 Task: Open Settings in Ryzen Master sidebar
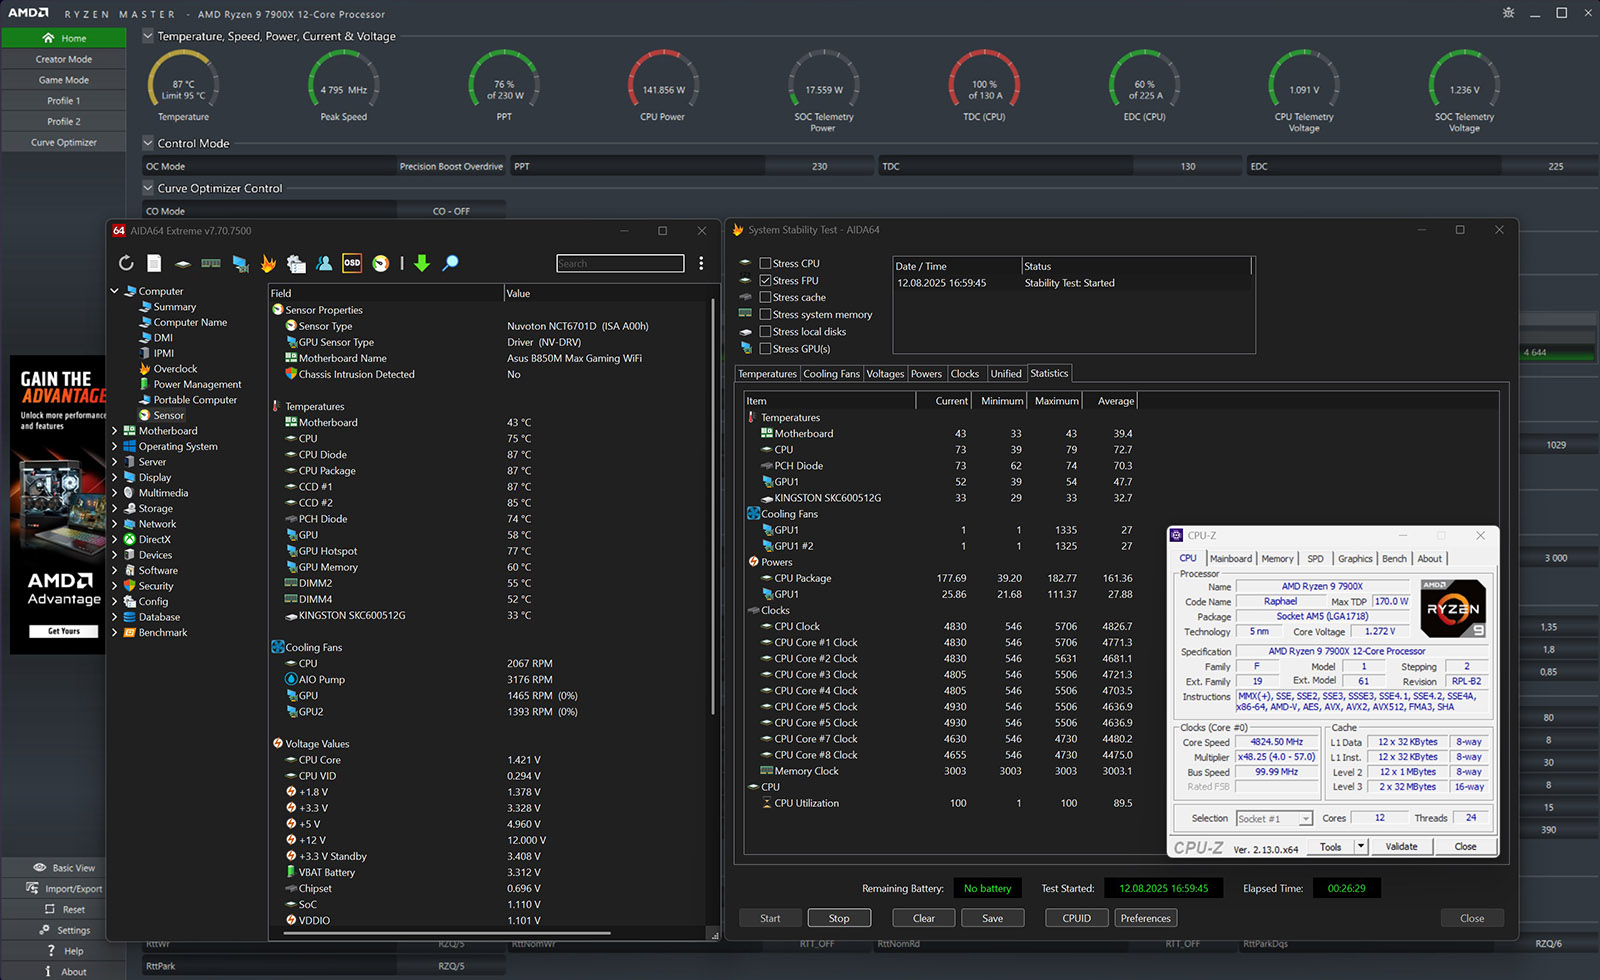pos(64,930)
